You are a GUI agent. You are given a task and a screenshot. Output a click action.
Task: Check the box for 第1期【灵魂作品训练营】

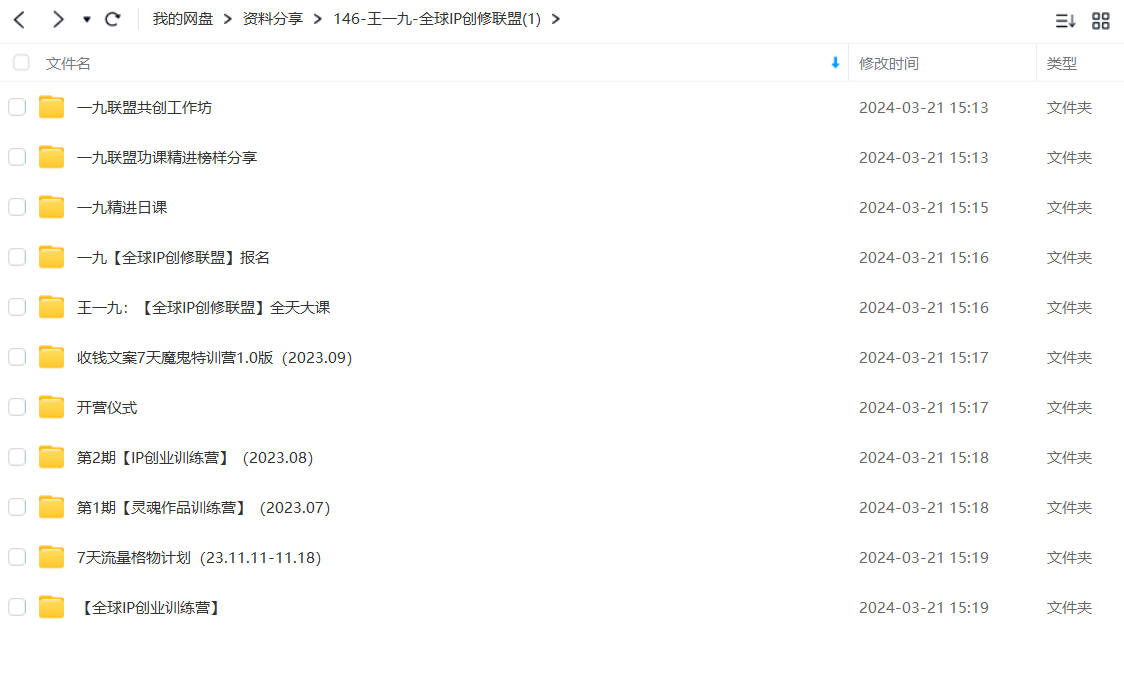pyautogui.click(x=17, y=507)
